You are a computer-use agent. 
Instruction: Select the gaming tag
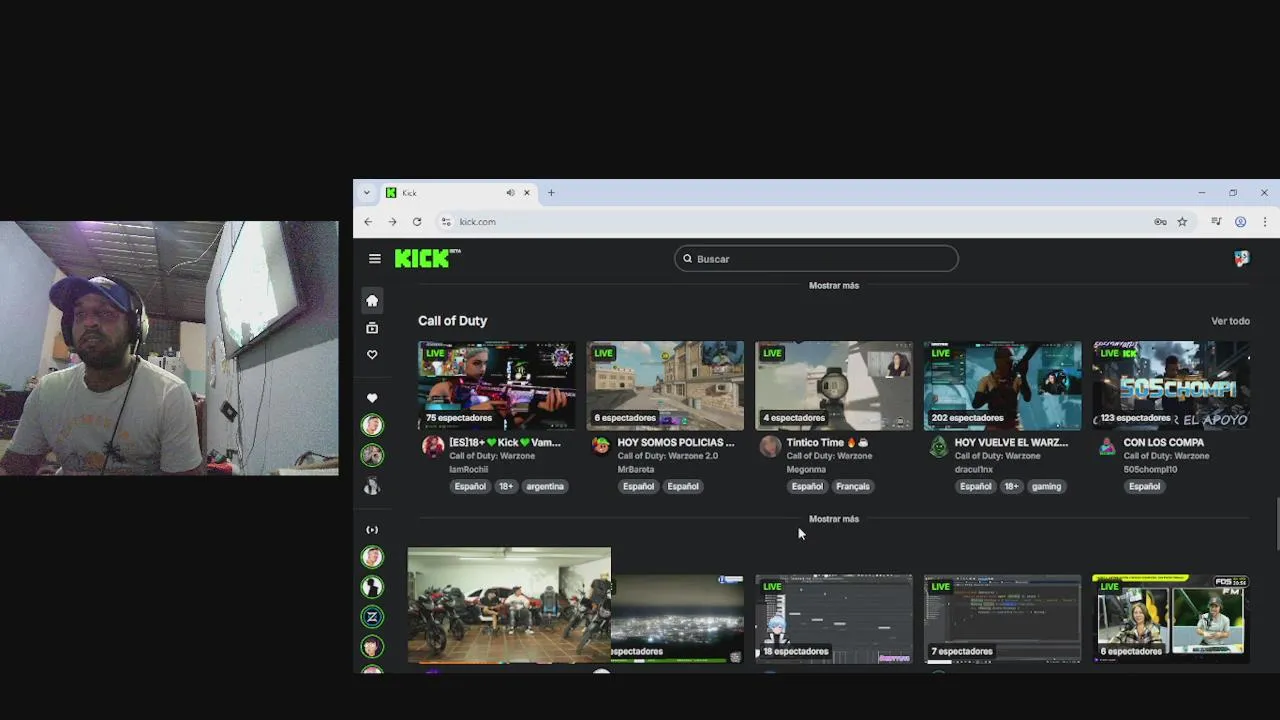click(1046, 487)
